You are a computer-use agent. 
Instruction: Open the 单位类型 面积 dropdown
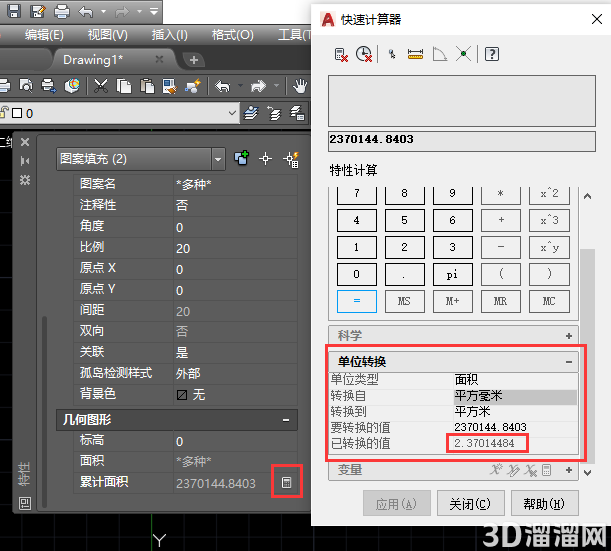516,379
